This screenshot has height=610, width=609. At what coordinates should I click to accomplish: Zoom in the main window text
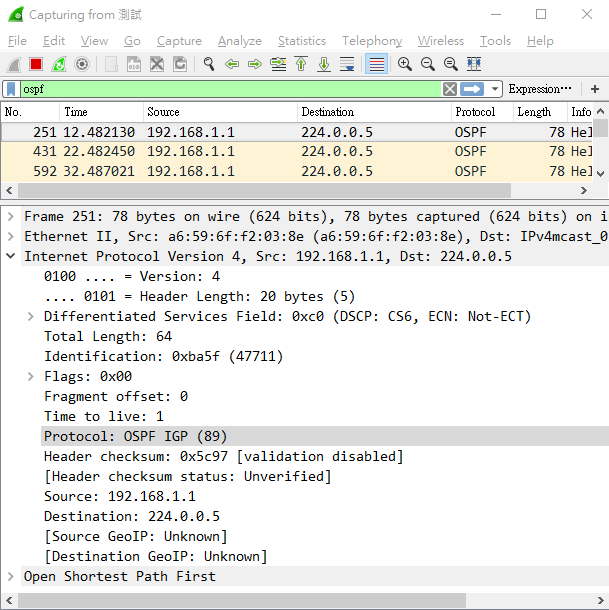coord(405,64)
